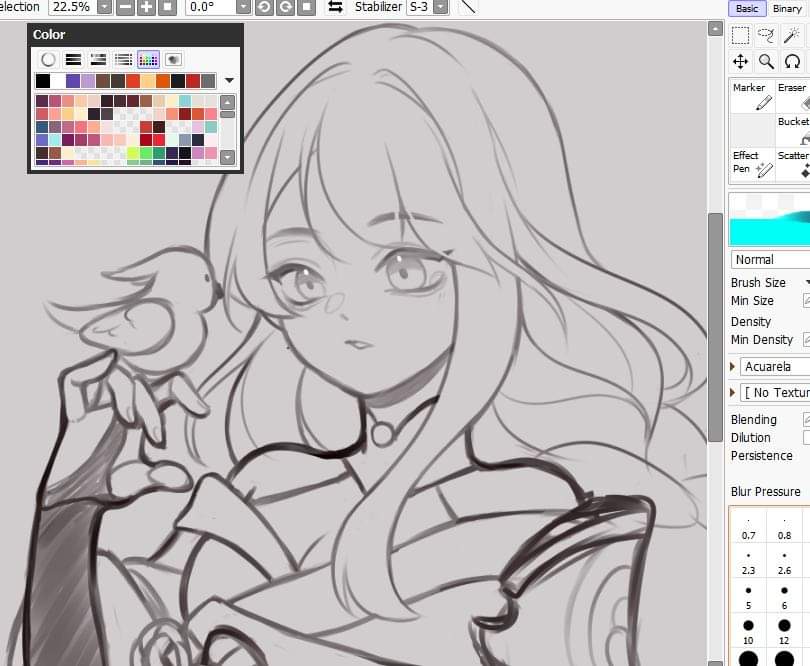Show the RGB sliders in Color panel
This screenshot has width=810, height=666.
pyautogui.click(x=73, y=60)
